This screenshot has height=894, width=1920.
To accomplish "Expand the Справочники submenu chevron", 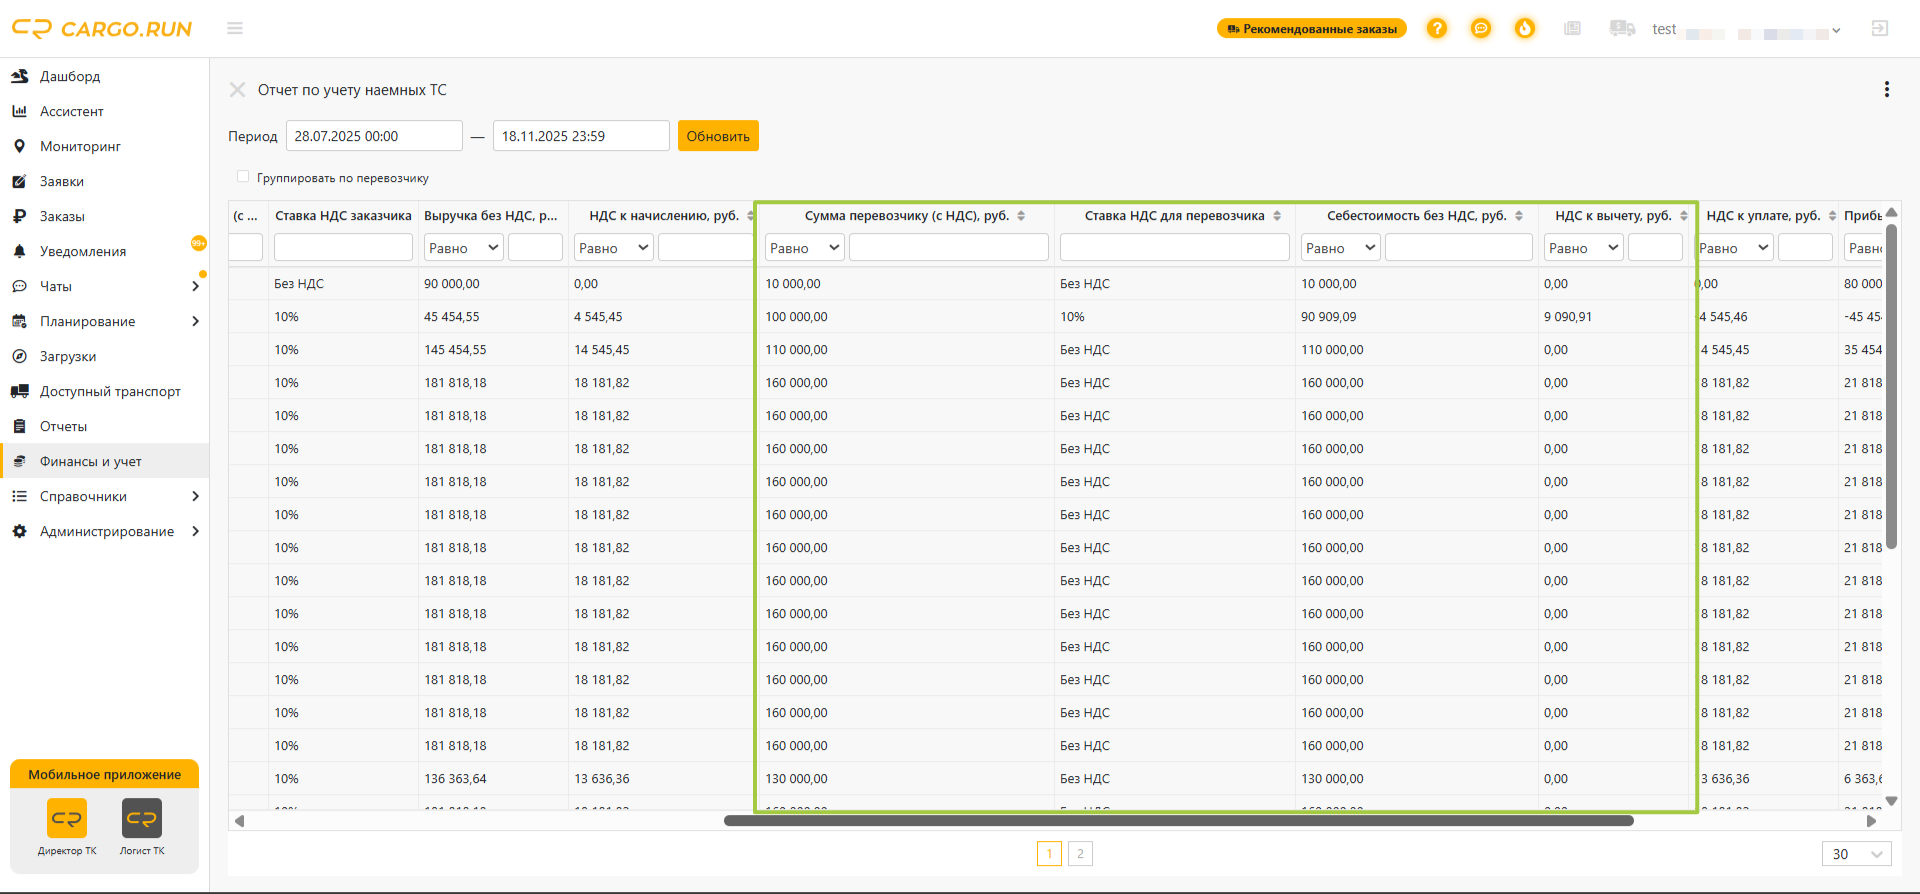I will click(195, 496).
